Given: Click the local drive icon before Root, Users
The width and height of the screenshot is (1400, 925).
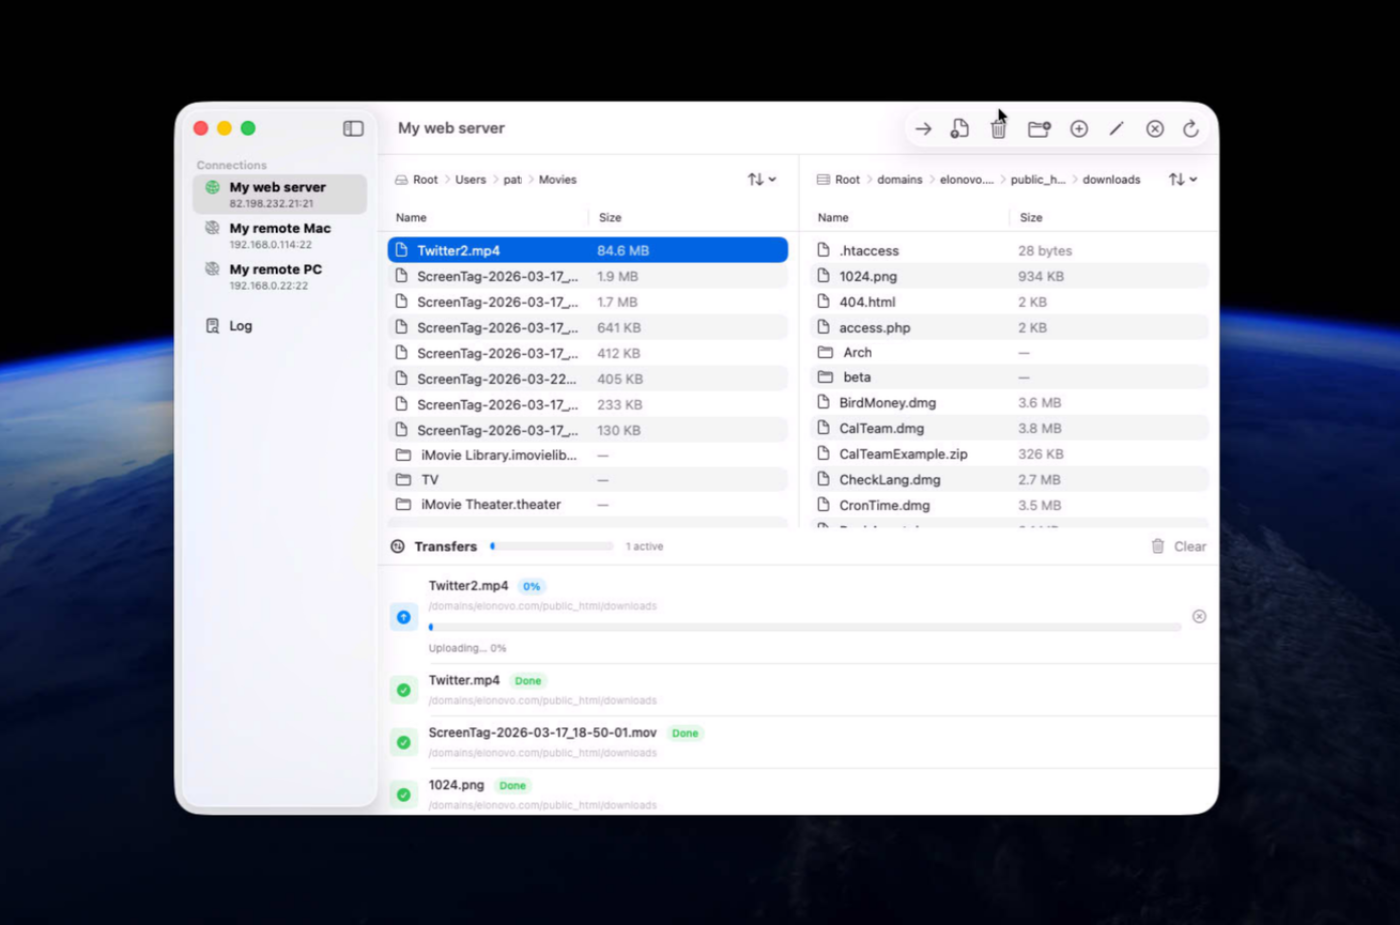Looking at the screenshot, I should (x=401, y=180).
